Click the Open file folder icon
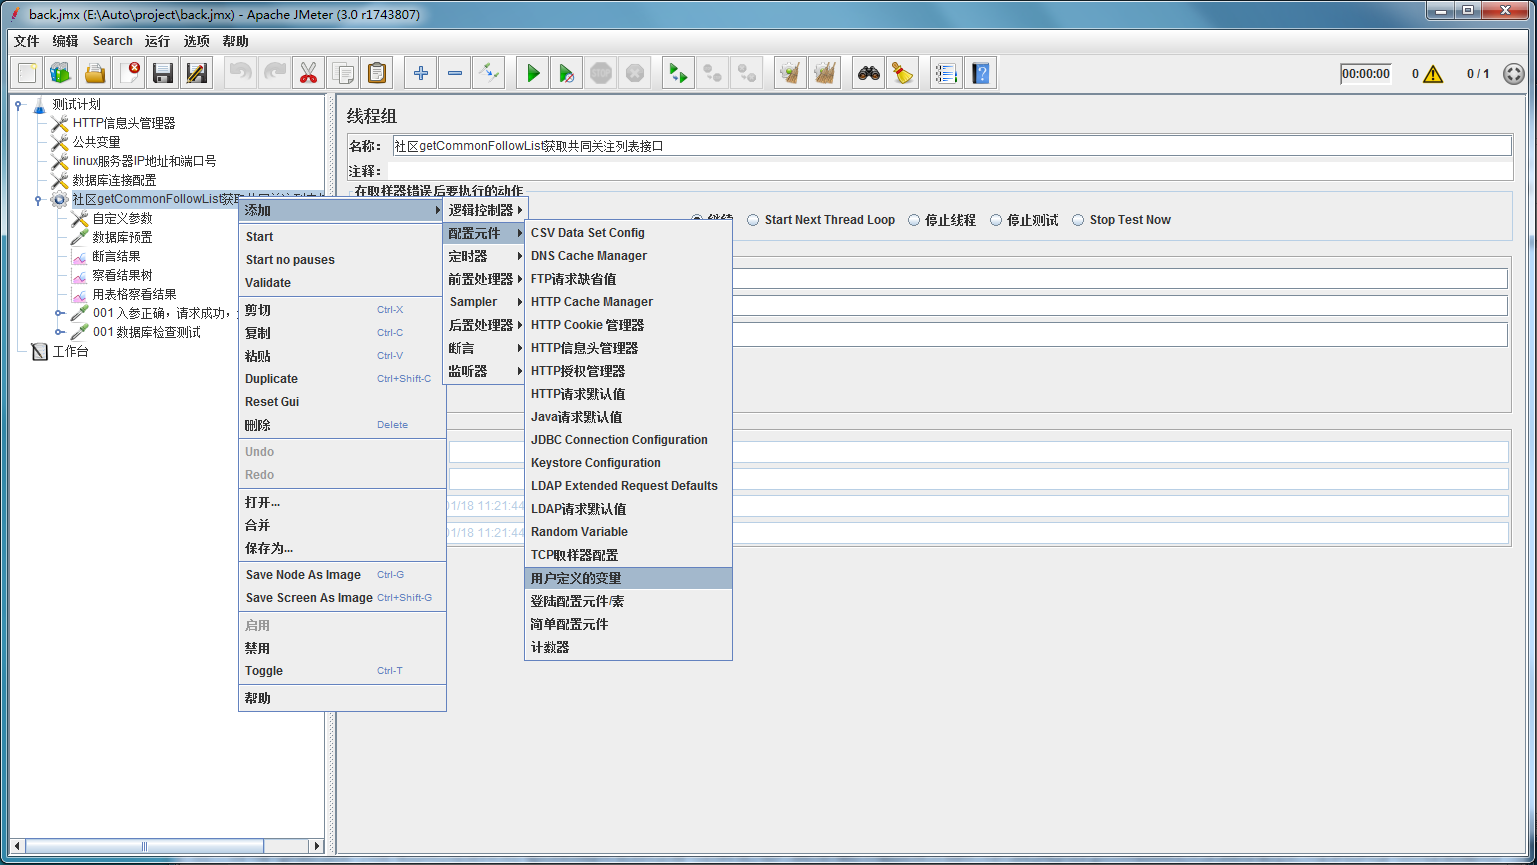This screenshot has width=1537, height=865. (95, 73)
